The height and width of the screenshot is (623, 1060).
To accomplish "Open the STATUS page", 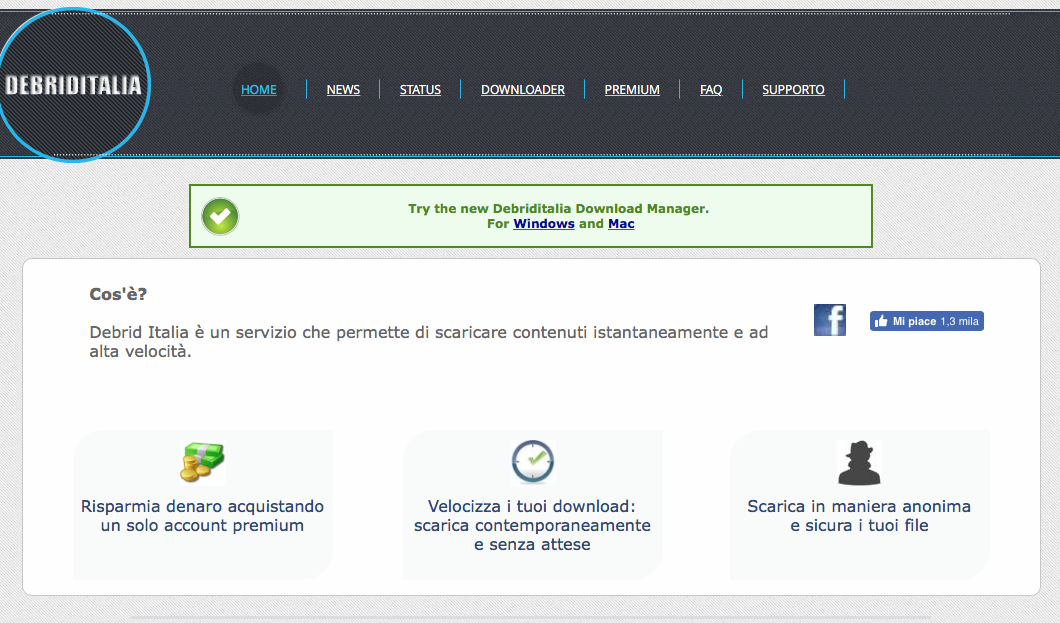I will coord(420,89).
